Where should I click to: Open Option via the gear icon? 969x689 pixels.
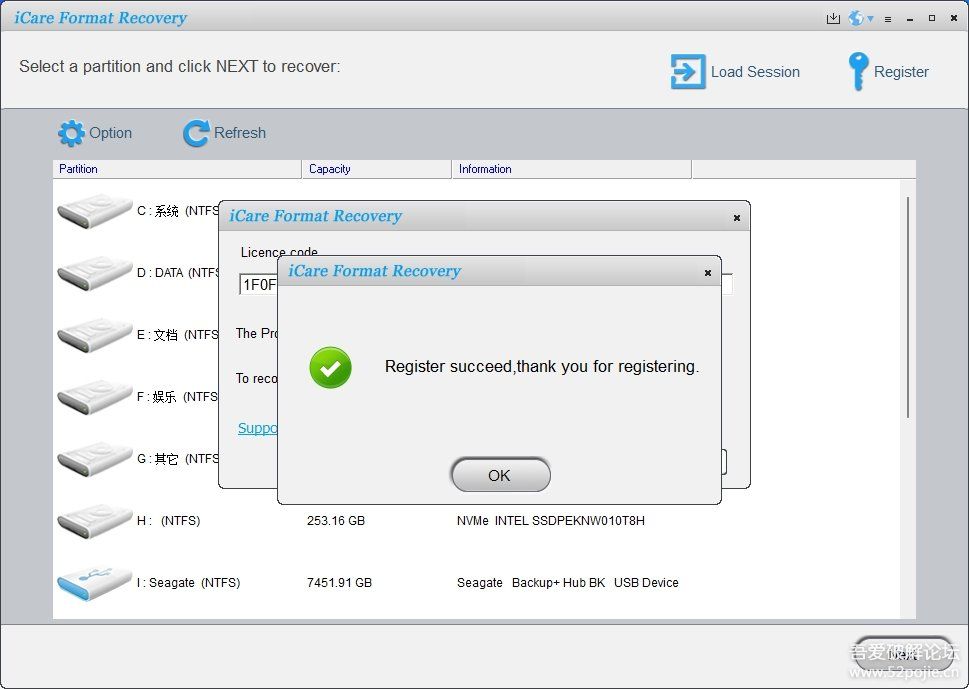point(71,133)
